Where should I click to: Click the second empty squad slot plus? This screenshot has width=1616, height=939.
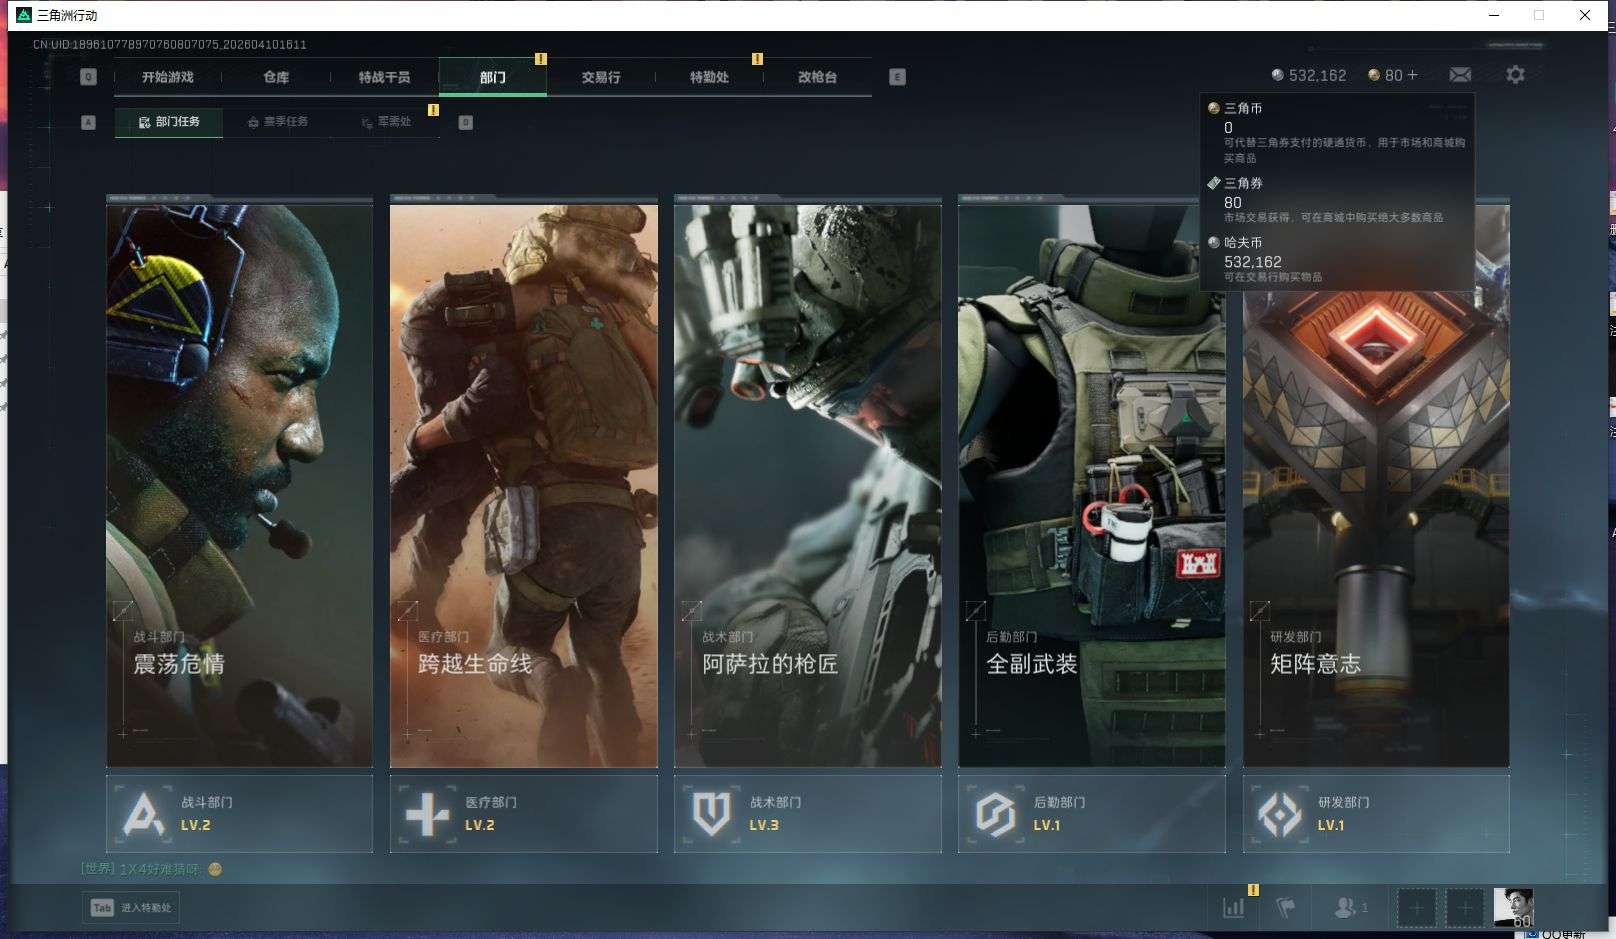pyautogui.click(x=1465, y=908)
